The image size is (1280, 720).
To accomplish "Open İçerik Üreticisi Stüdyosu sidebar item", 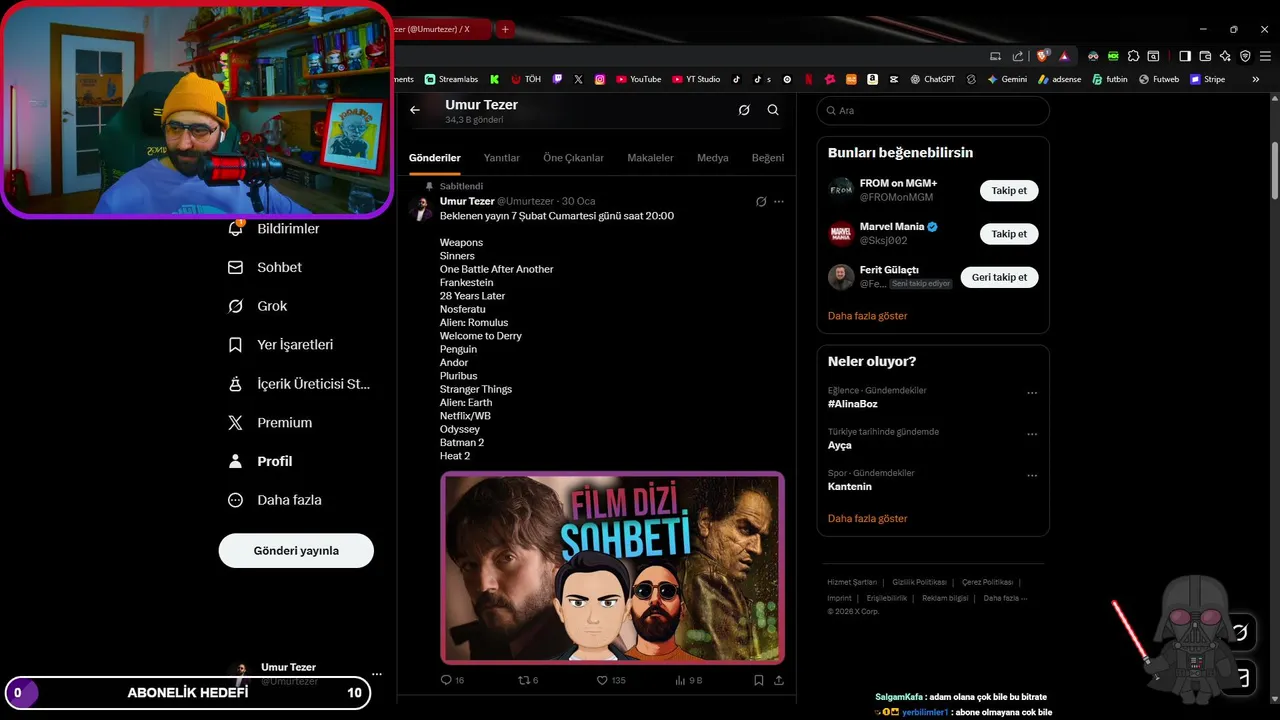I will tap(299, 384).
